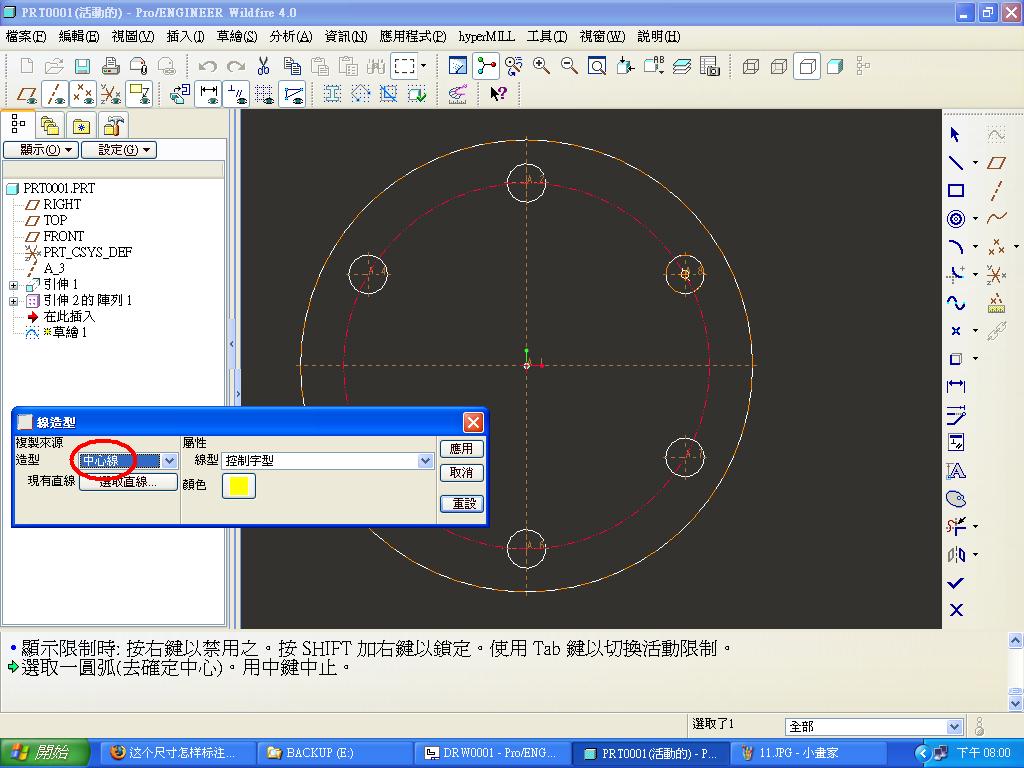The image size is (1024, 768).
Task: Open the 線型 控制字型 dropdown arrow
Action: click(425, 461)
